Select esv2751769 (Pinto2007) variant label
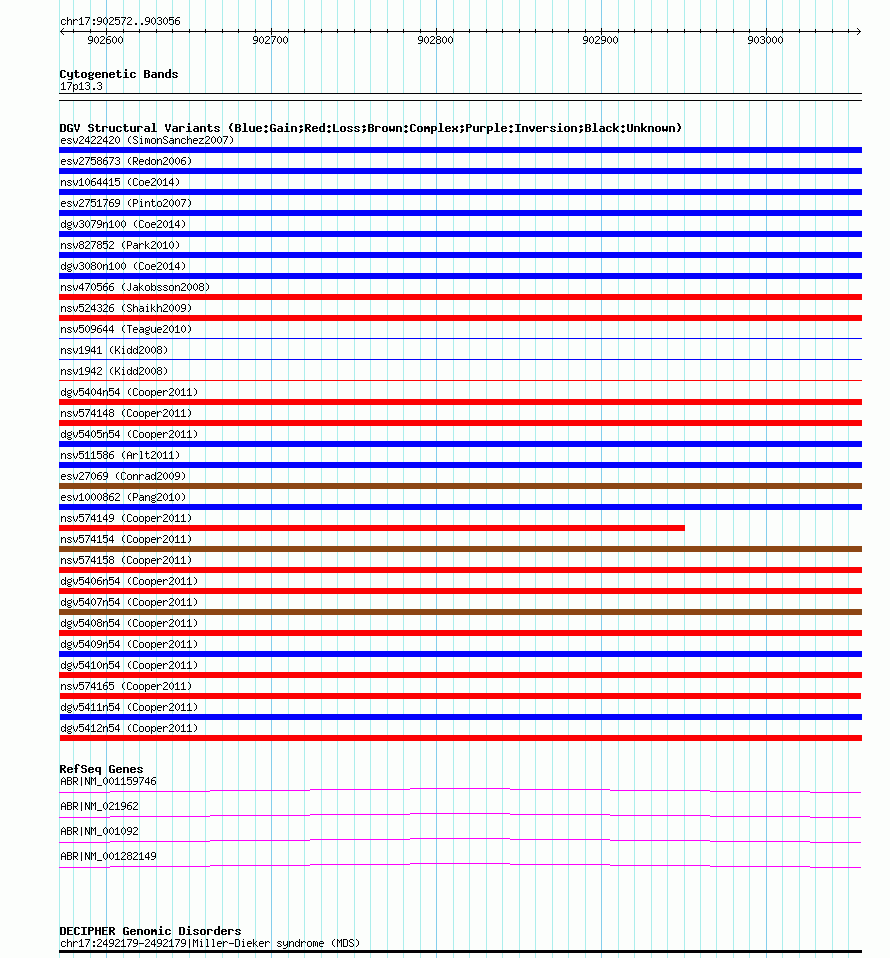 click(126, 203)
